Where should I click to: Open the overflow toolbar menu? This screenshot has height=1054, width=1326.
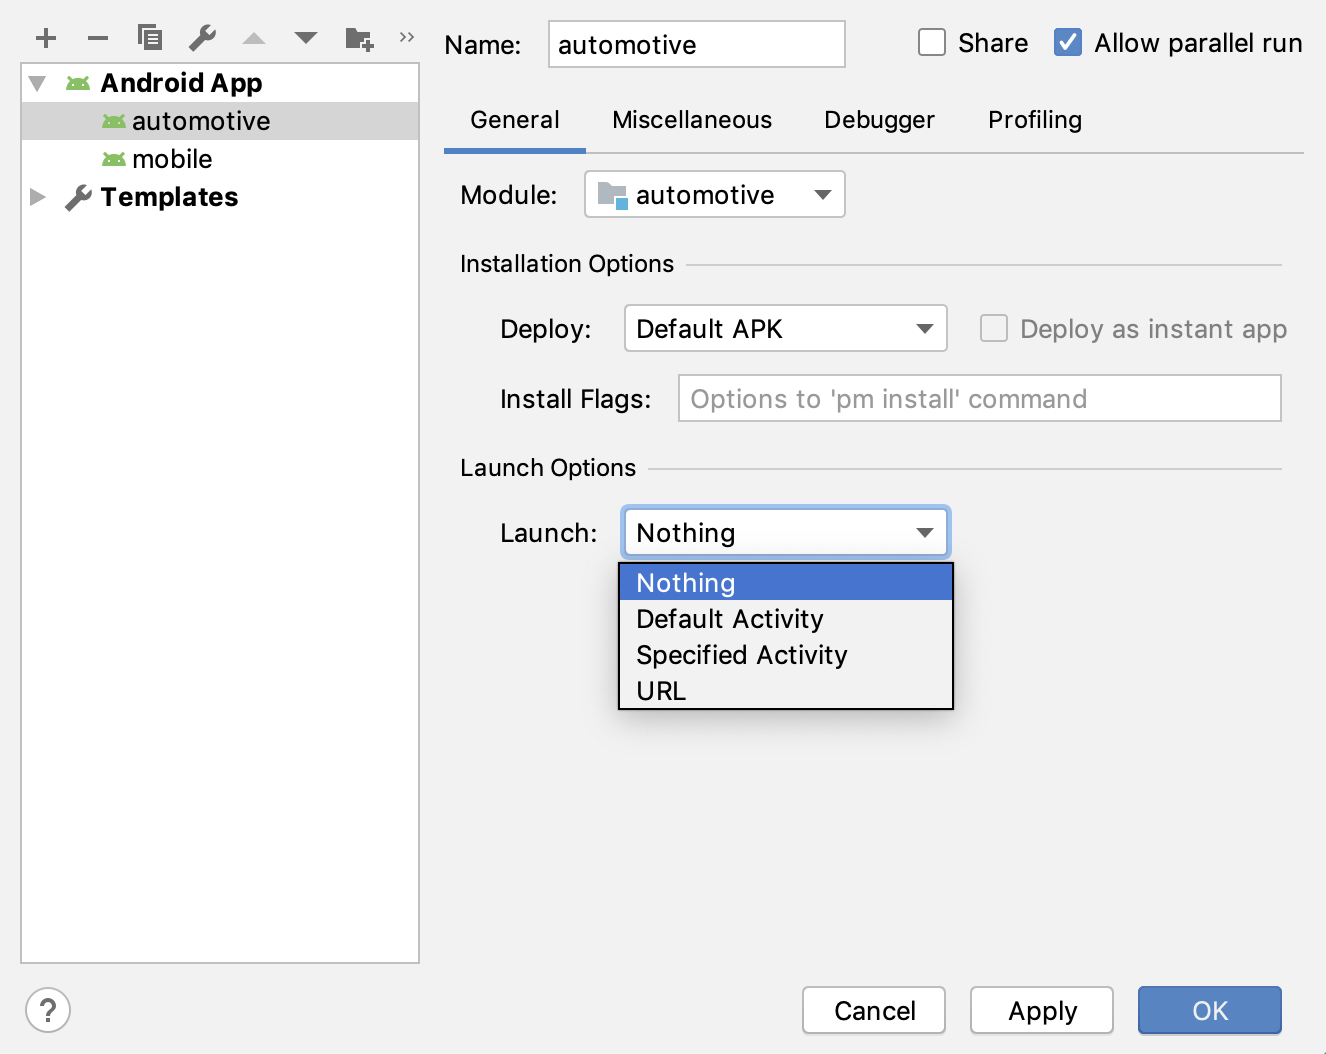(x=405, y=36)
